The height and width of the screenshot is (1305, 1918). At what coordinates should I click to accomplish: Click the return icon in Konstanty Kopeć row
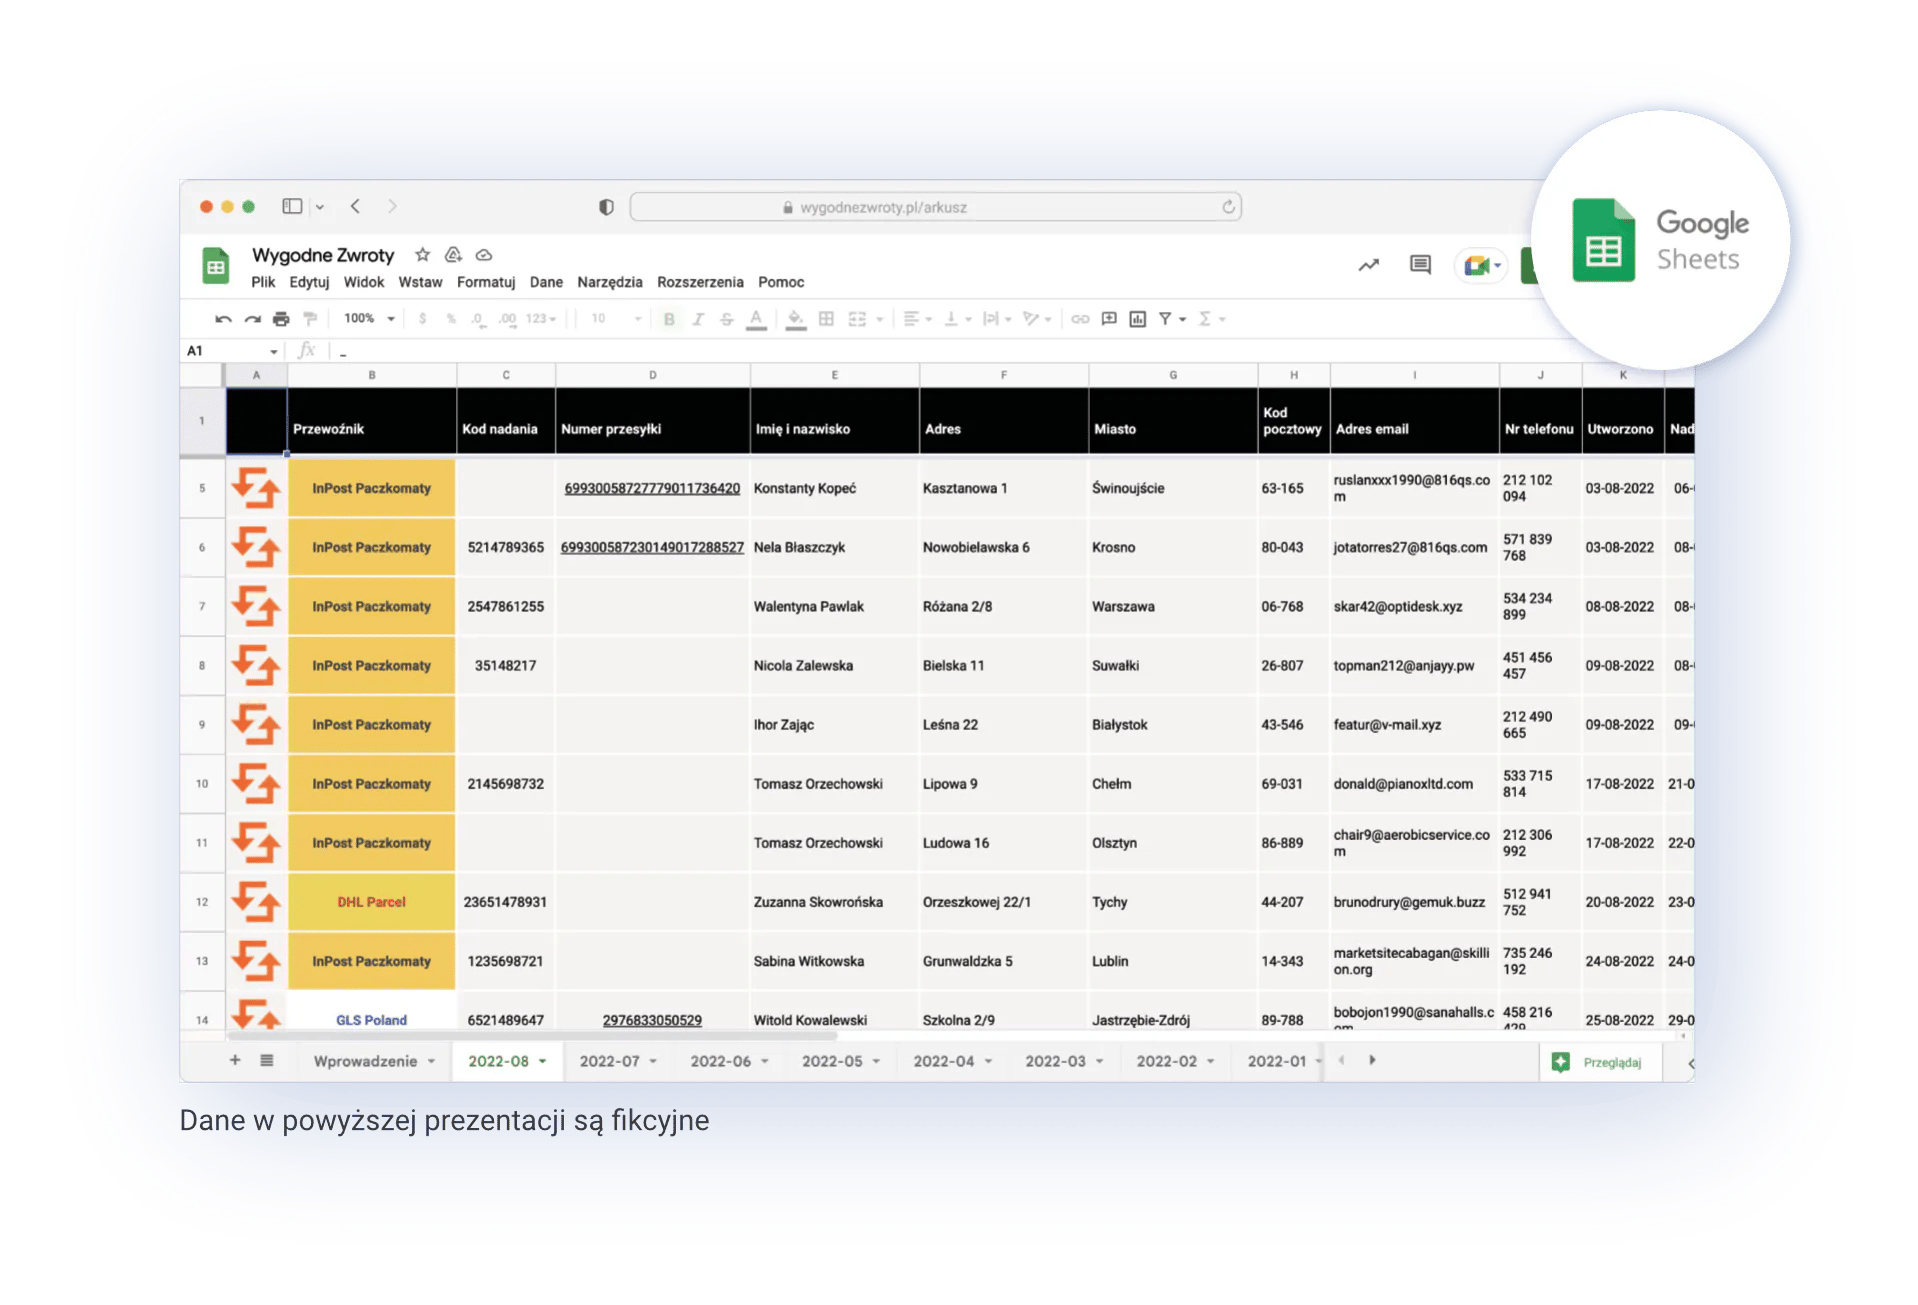click(x=256, y=488)
